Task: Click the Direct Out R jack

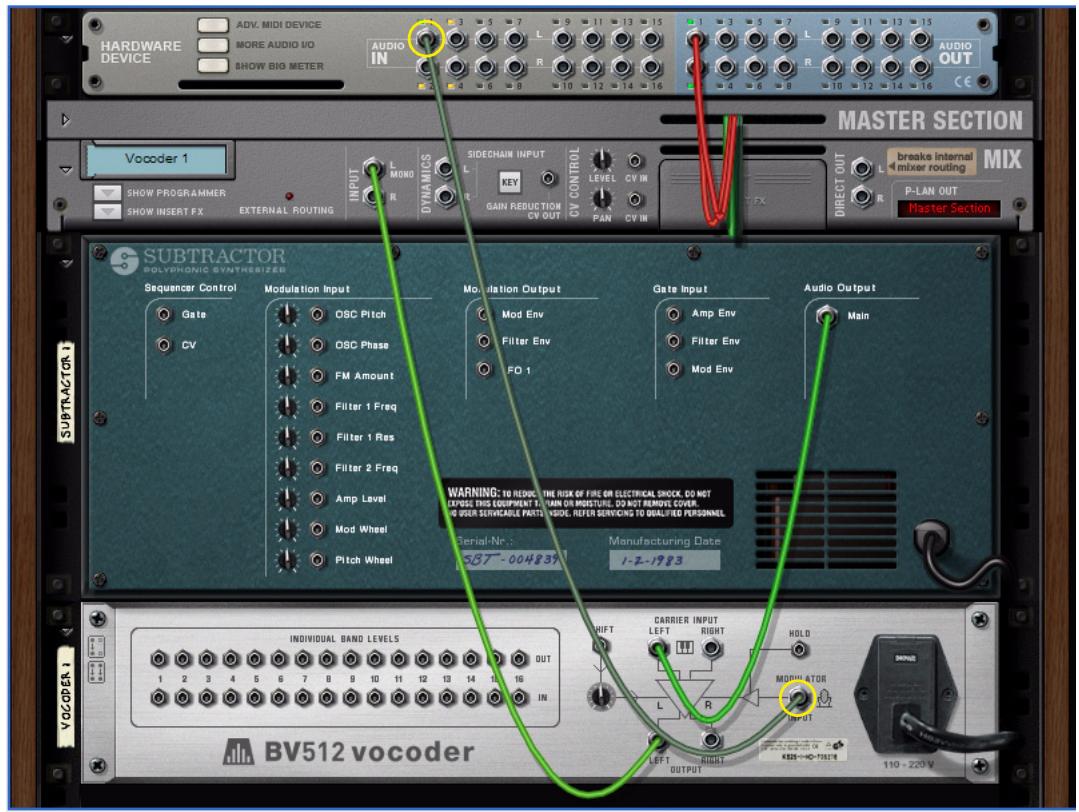Action: point(862,197)
